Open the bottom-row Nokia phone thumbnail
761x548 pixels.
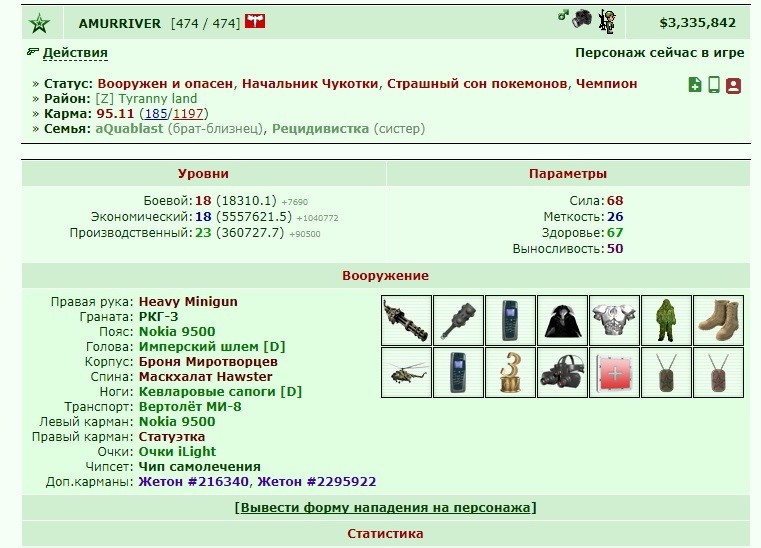(458, 372)
